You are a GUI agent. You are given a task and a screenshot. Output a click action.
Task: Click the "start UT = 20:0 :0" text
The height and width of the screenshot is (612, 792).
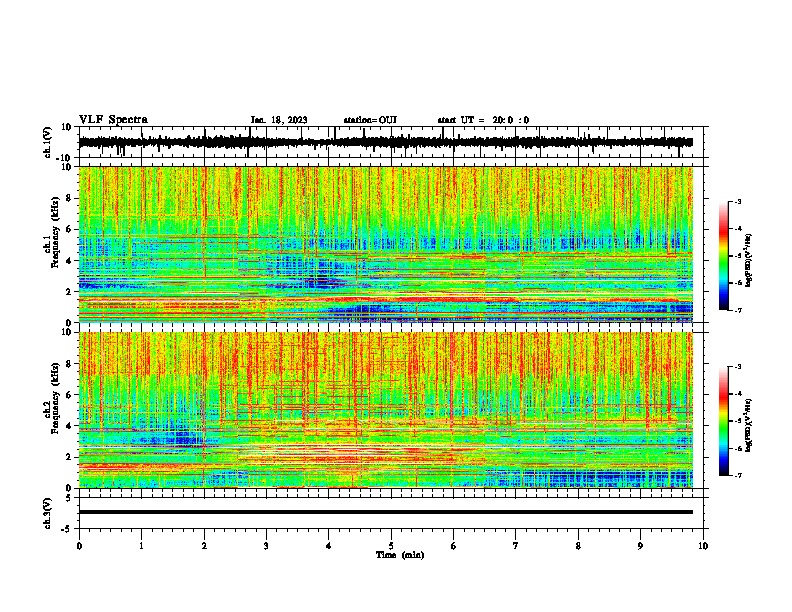coord(483,120)
